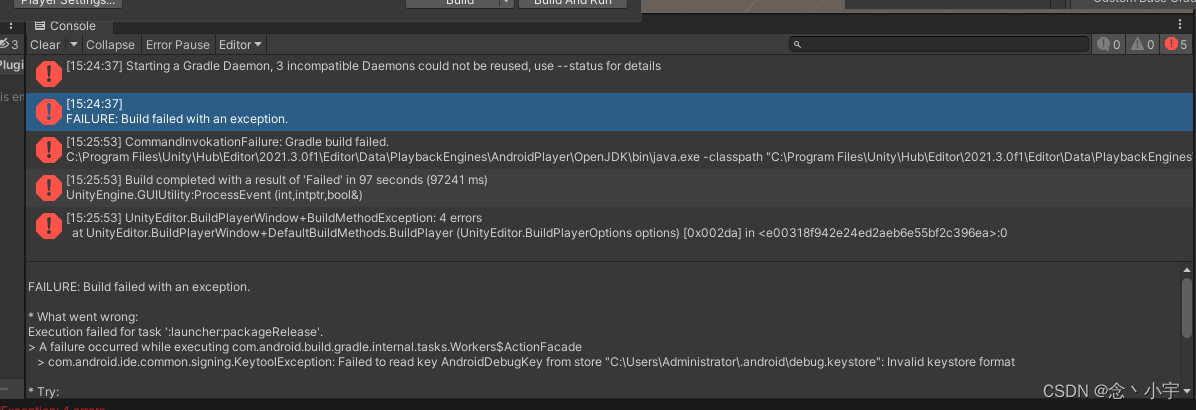Open the Build button dropdown arrow

[506, 3]
